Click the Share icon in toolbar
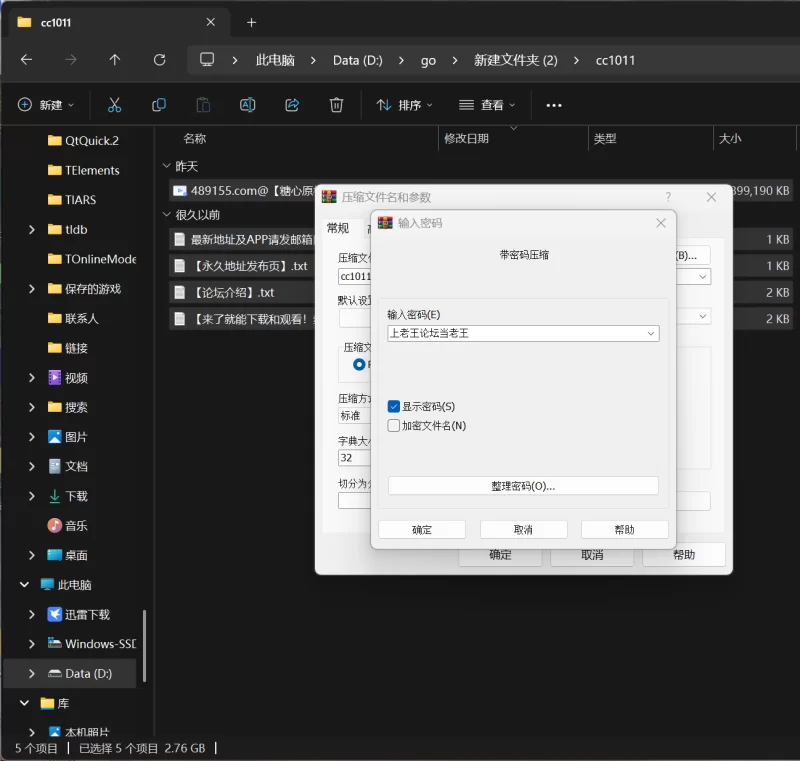 (292, 105)
